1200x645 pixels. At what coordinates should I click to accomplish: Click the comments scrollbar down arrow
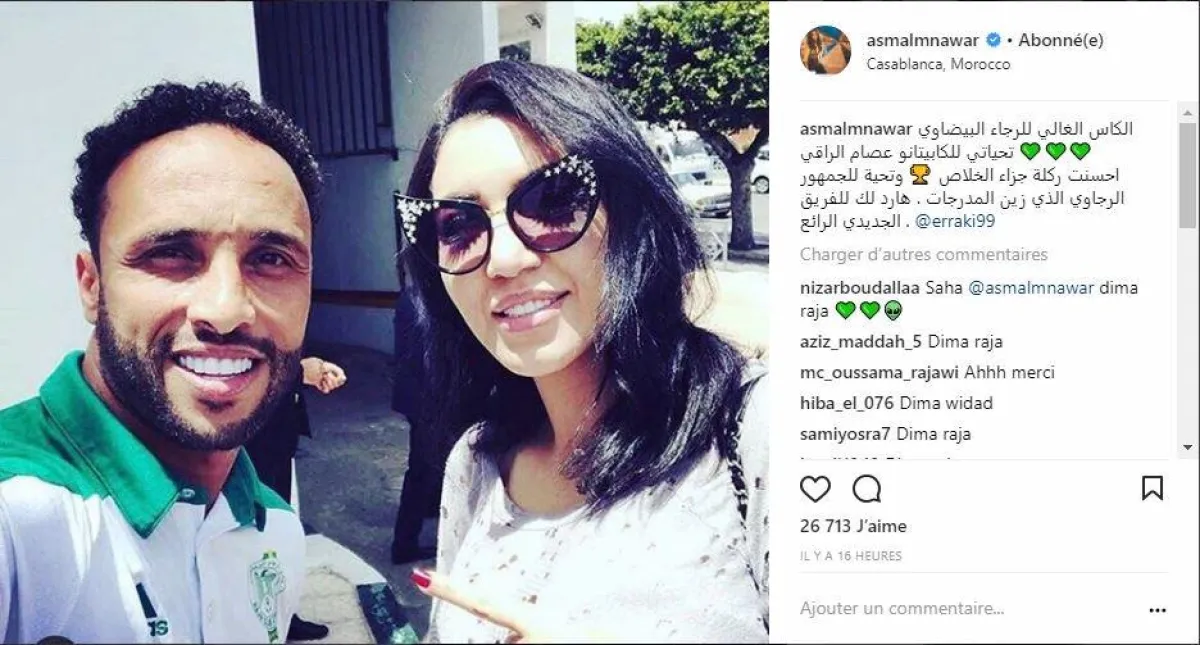tap(1187, 448)
